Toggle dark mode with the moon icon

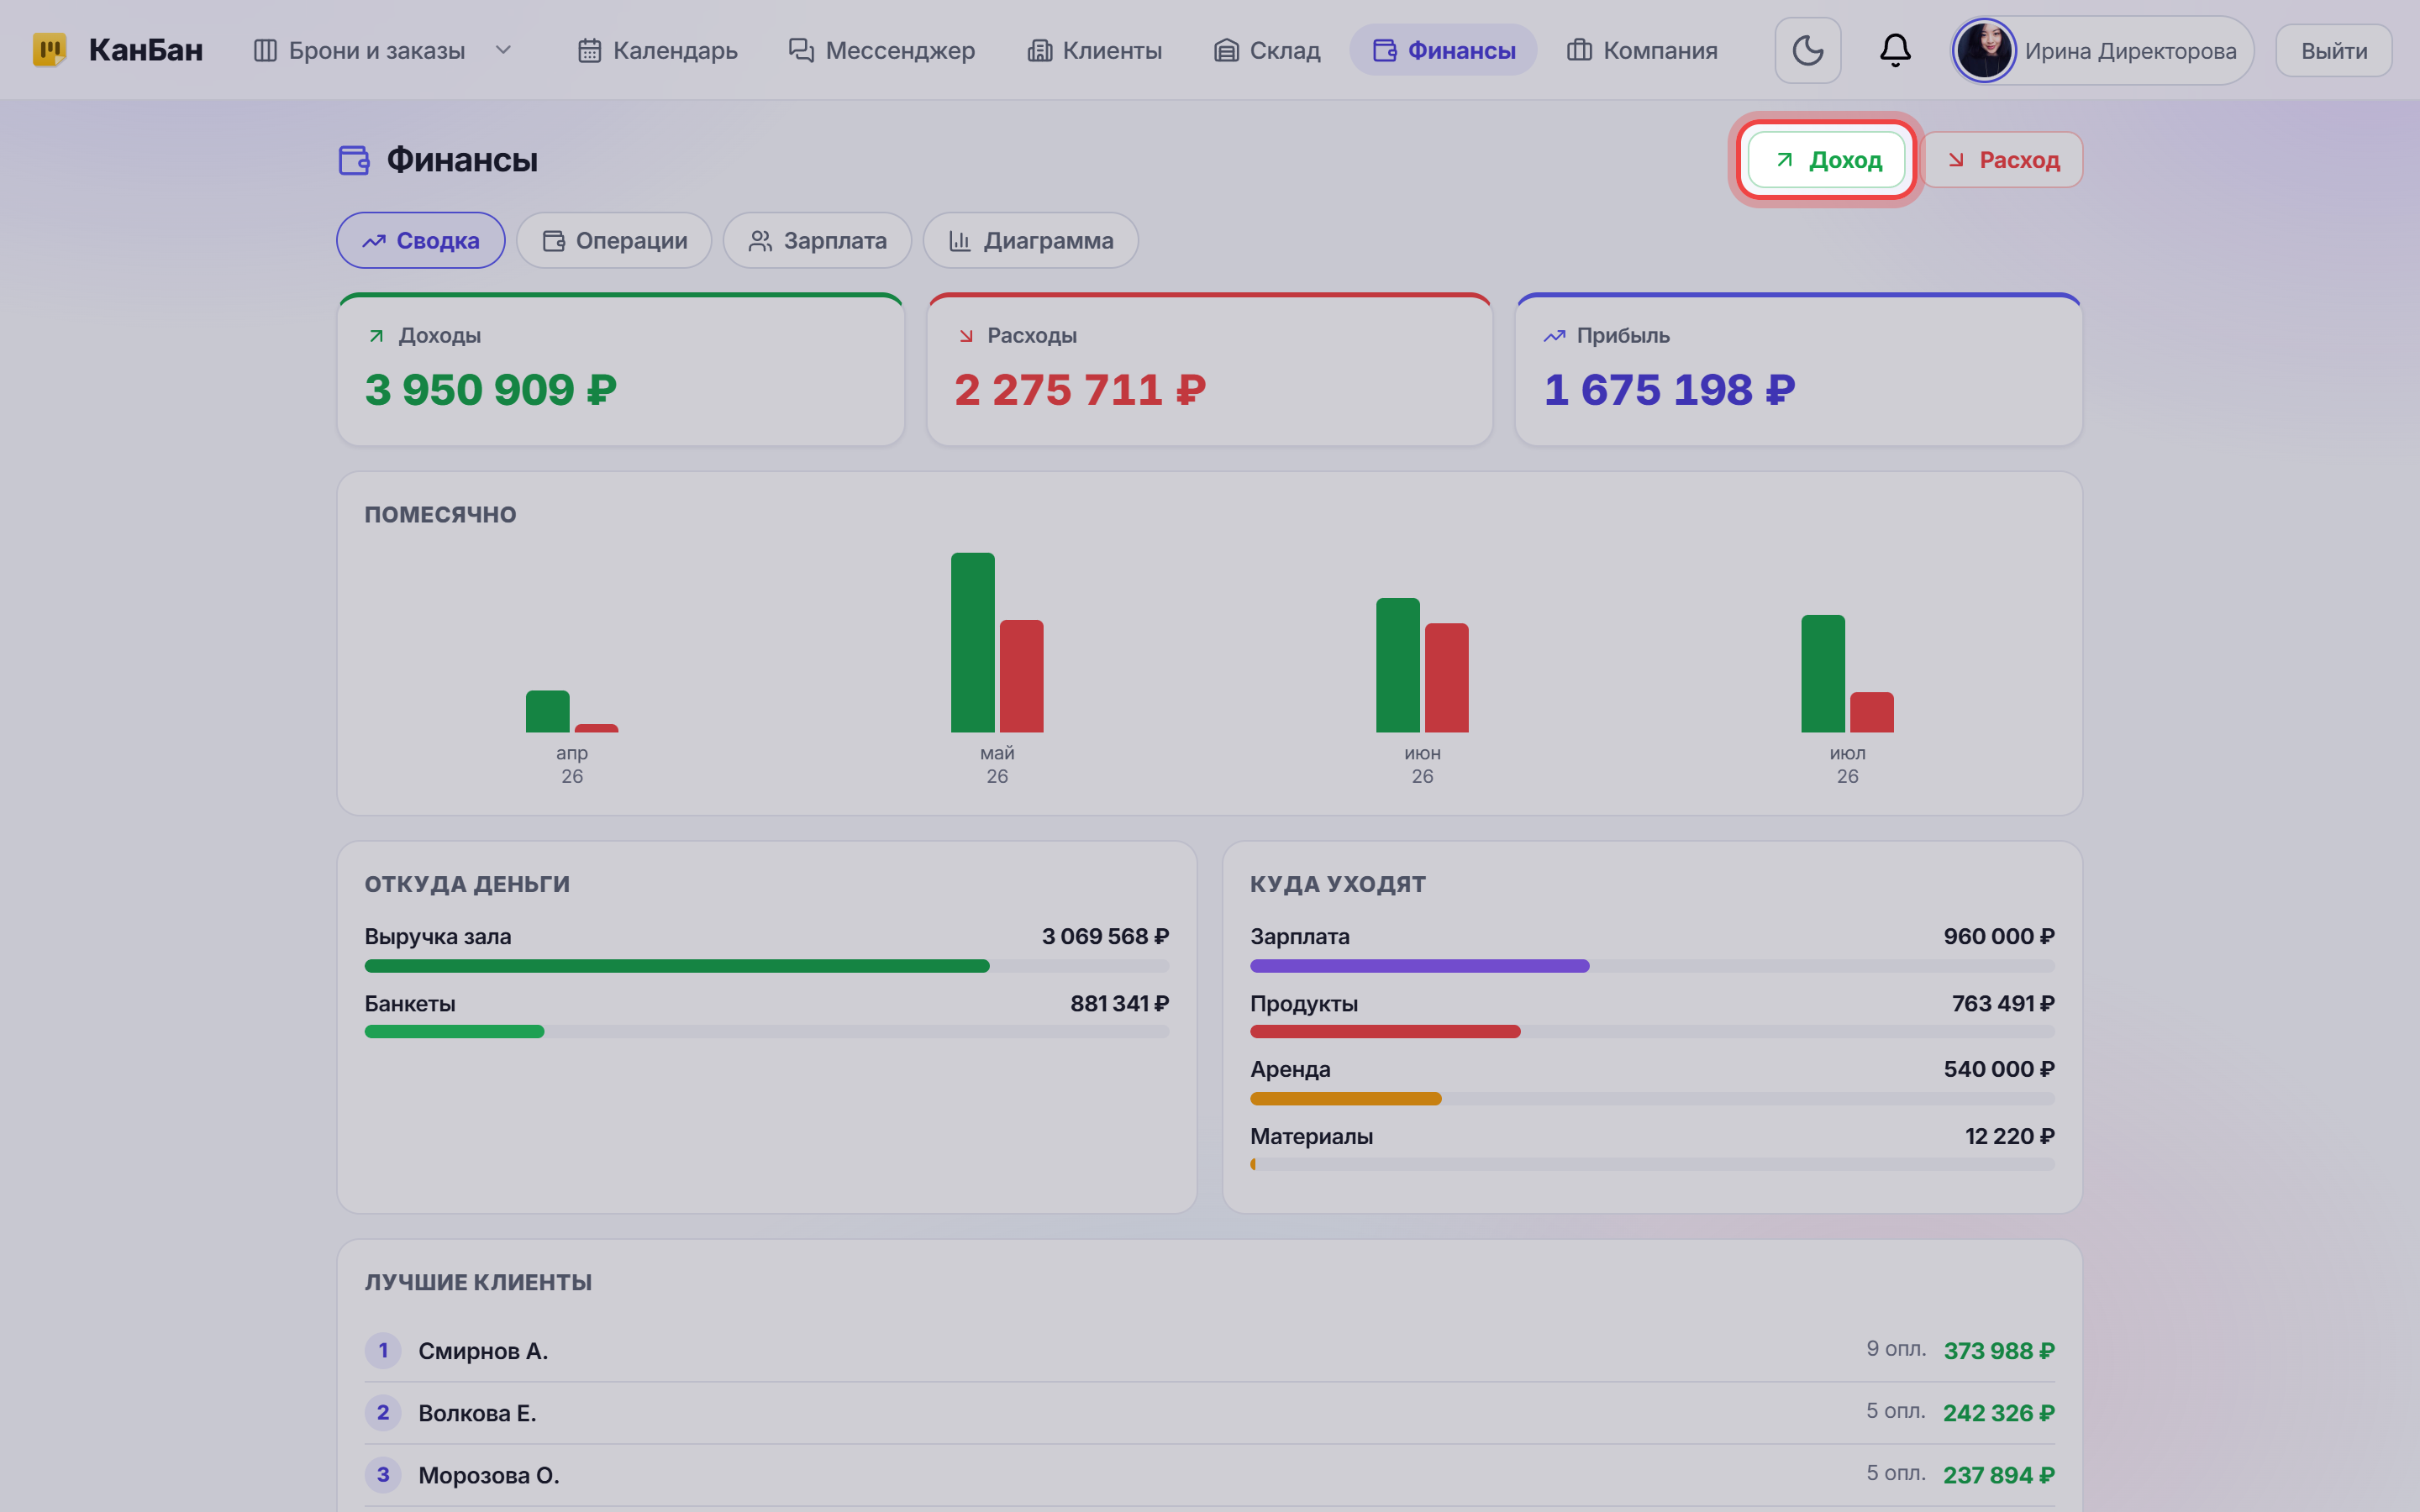(x=1807, y=50)
